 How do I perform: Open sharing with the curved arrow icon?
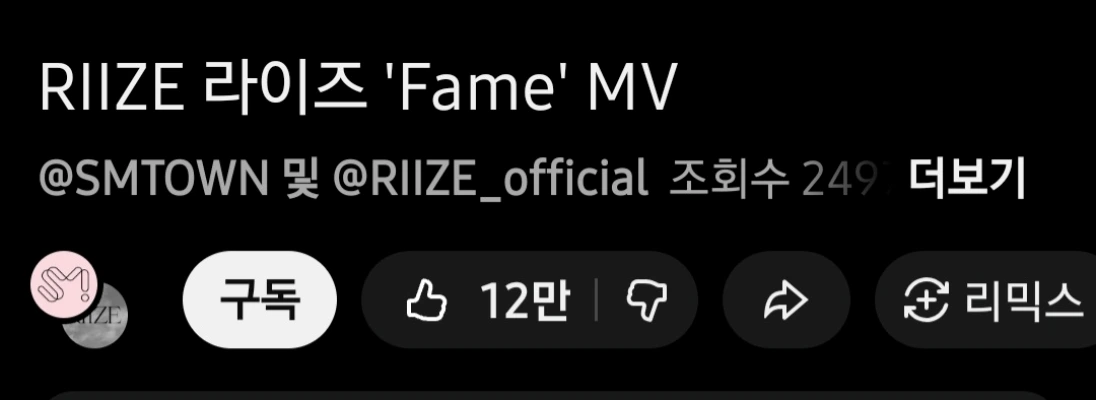coord(786,301)
